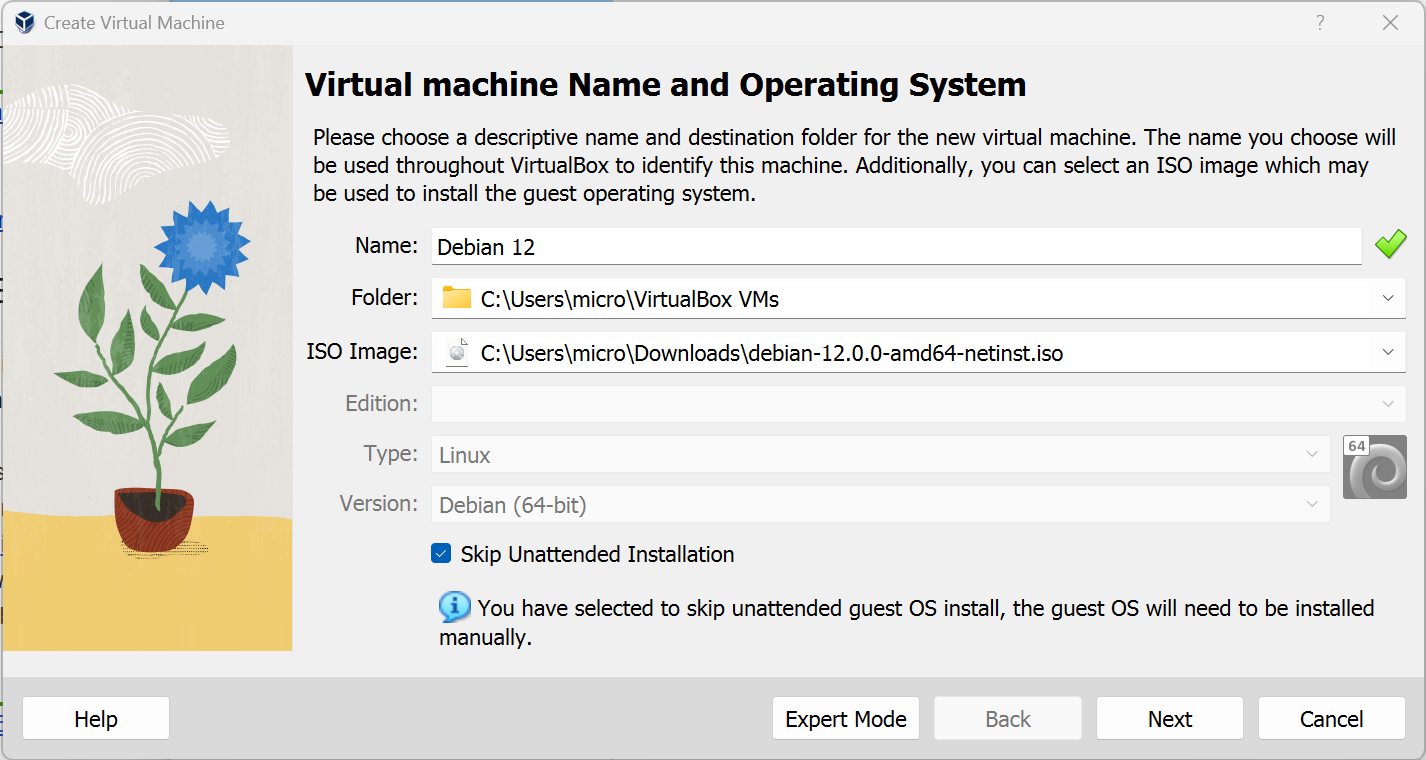
Task: Click the blue information icon by the skip notice
Action: (x=455, y=606)
